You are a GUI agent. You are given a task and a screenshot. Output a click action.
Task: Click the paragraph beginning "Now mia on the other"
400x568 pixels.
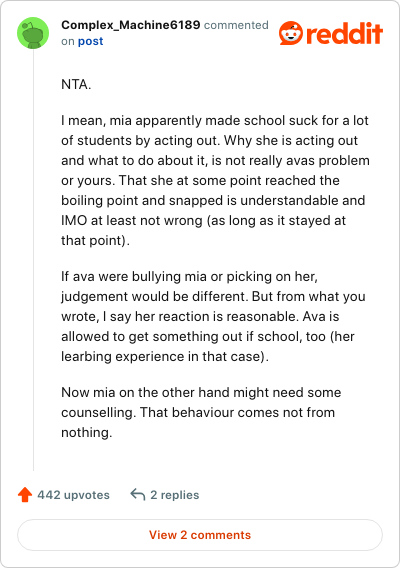(201, 412)
